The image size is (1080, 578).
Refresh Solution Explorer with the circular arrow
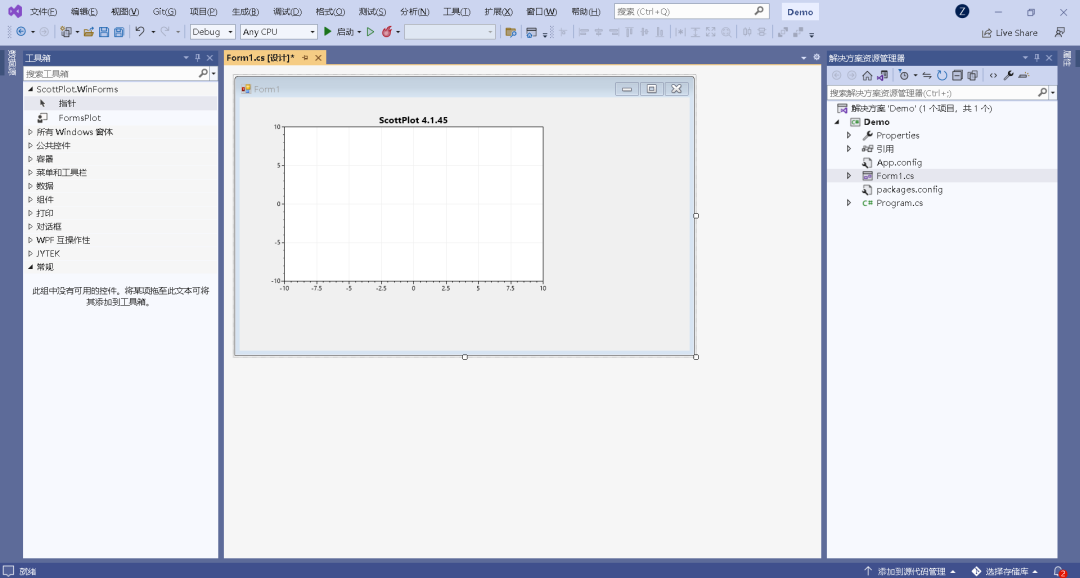tap(942, 75)
